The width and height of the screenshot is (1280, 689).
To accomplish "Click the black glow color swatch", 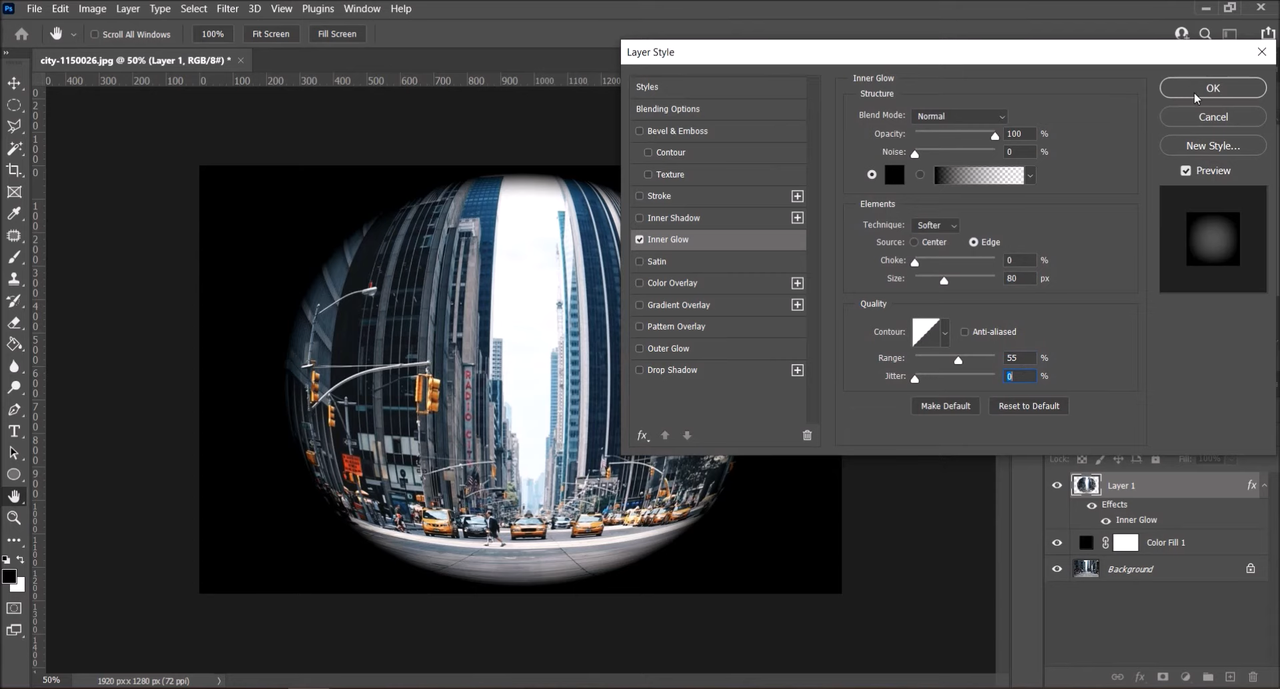I will 894,175.
